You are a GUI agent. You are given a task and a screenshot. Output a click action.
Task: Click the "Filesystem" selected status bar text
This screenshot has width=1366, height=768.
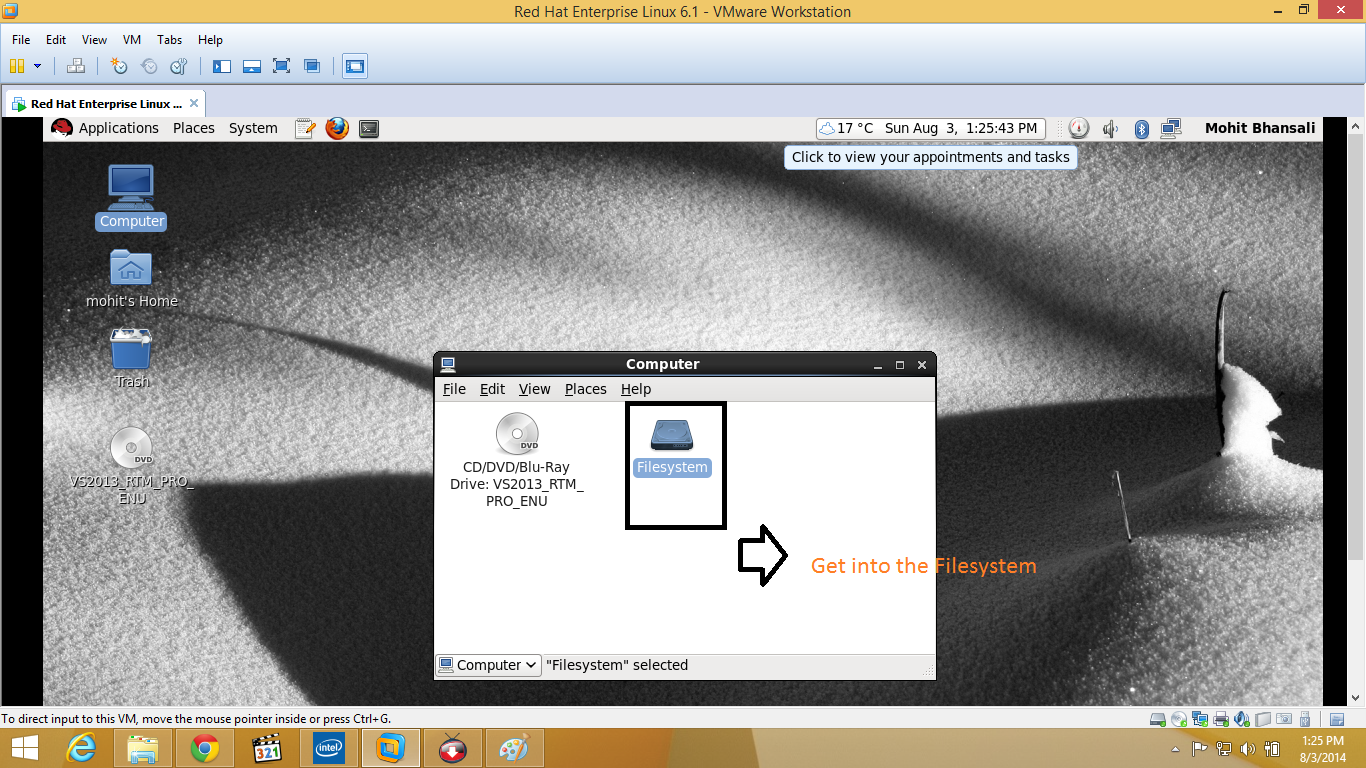(x=617, y=665)
